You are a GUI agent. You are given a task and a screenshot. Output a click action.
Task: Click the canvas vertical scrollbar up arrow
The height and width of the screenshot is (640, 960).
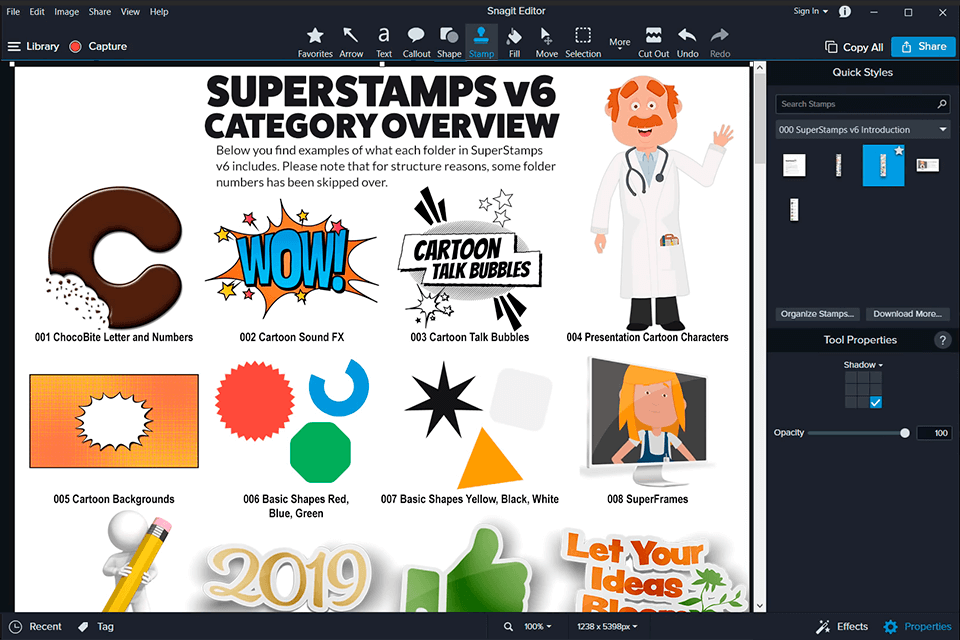tap(760, 67)
